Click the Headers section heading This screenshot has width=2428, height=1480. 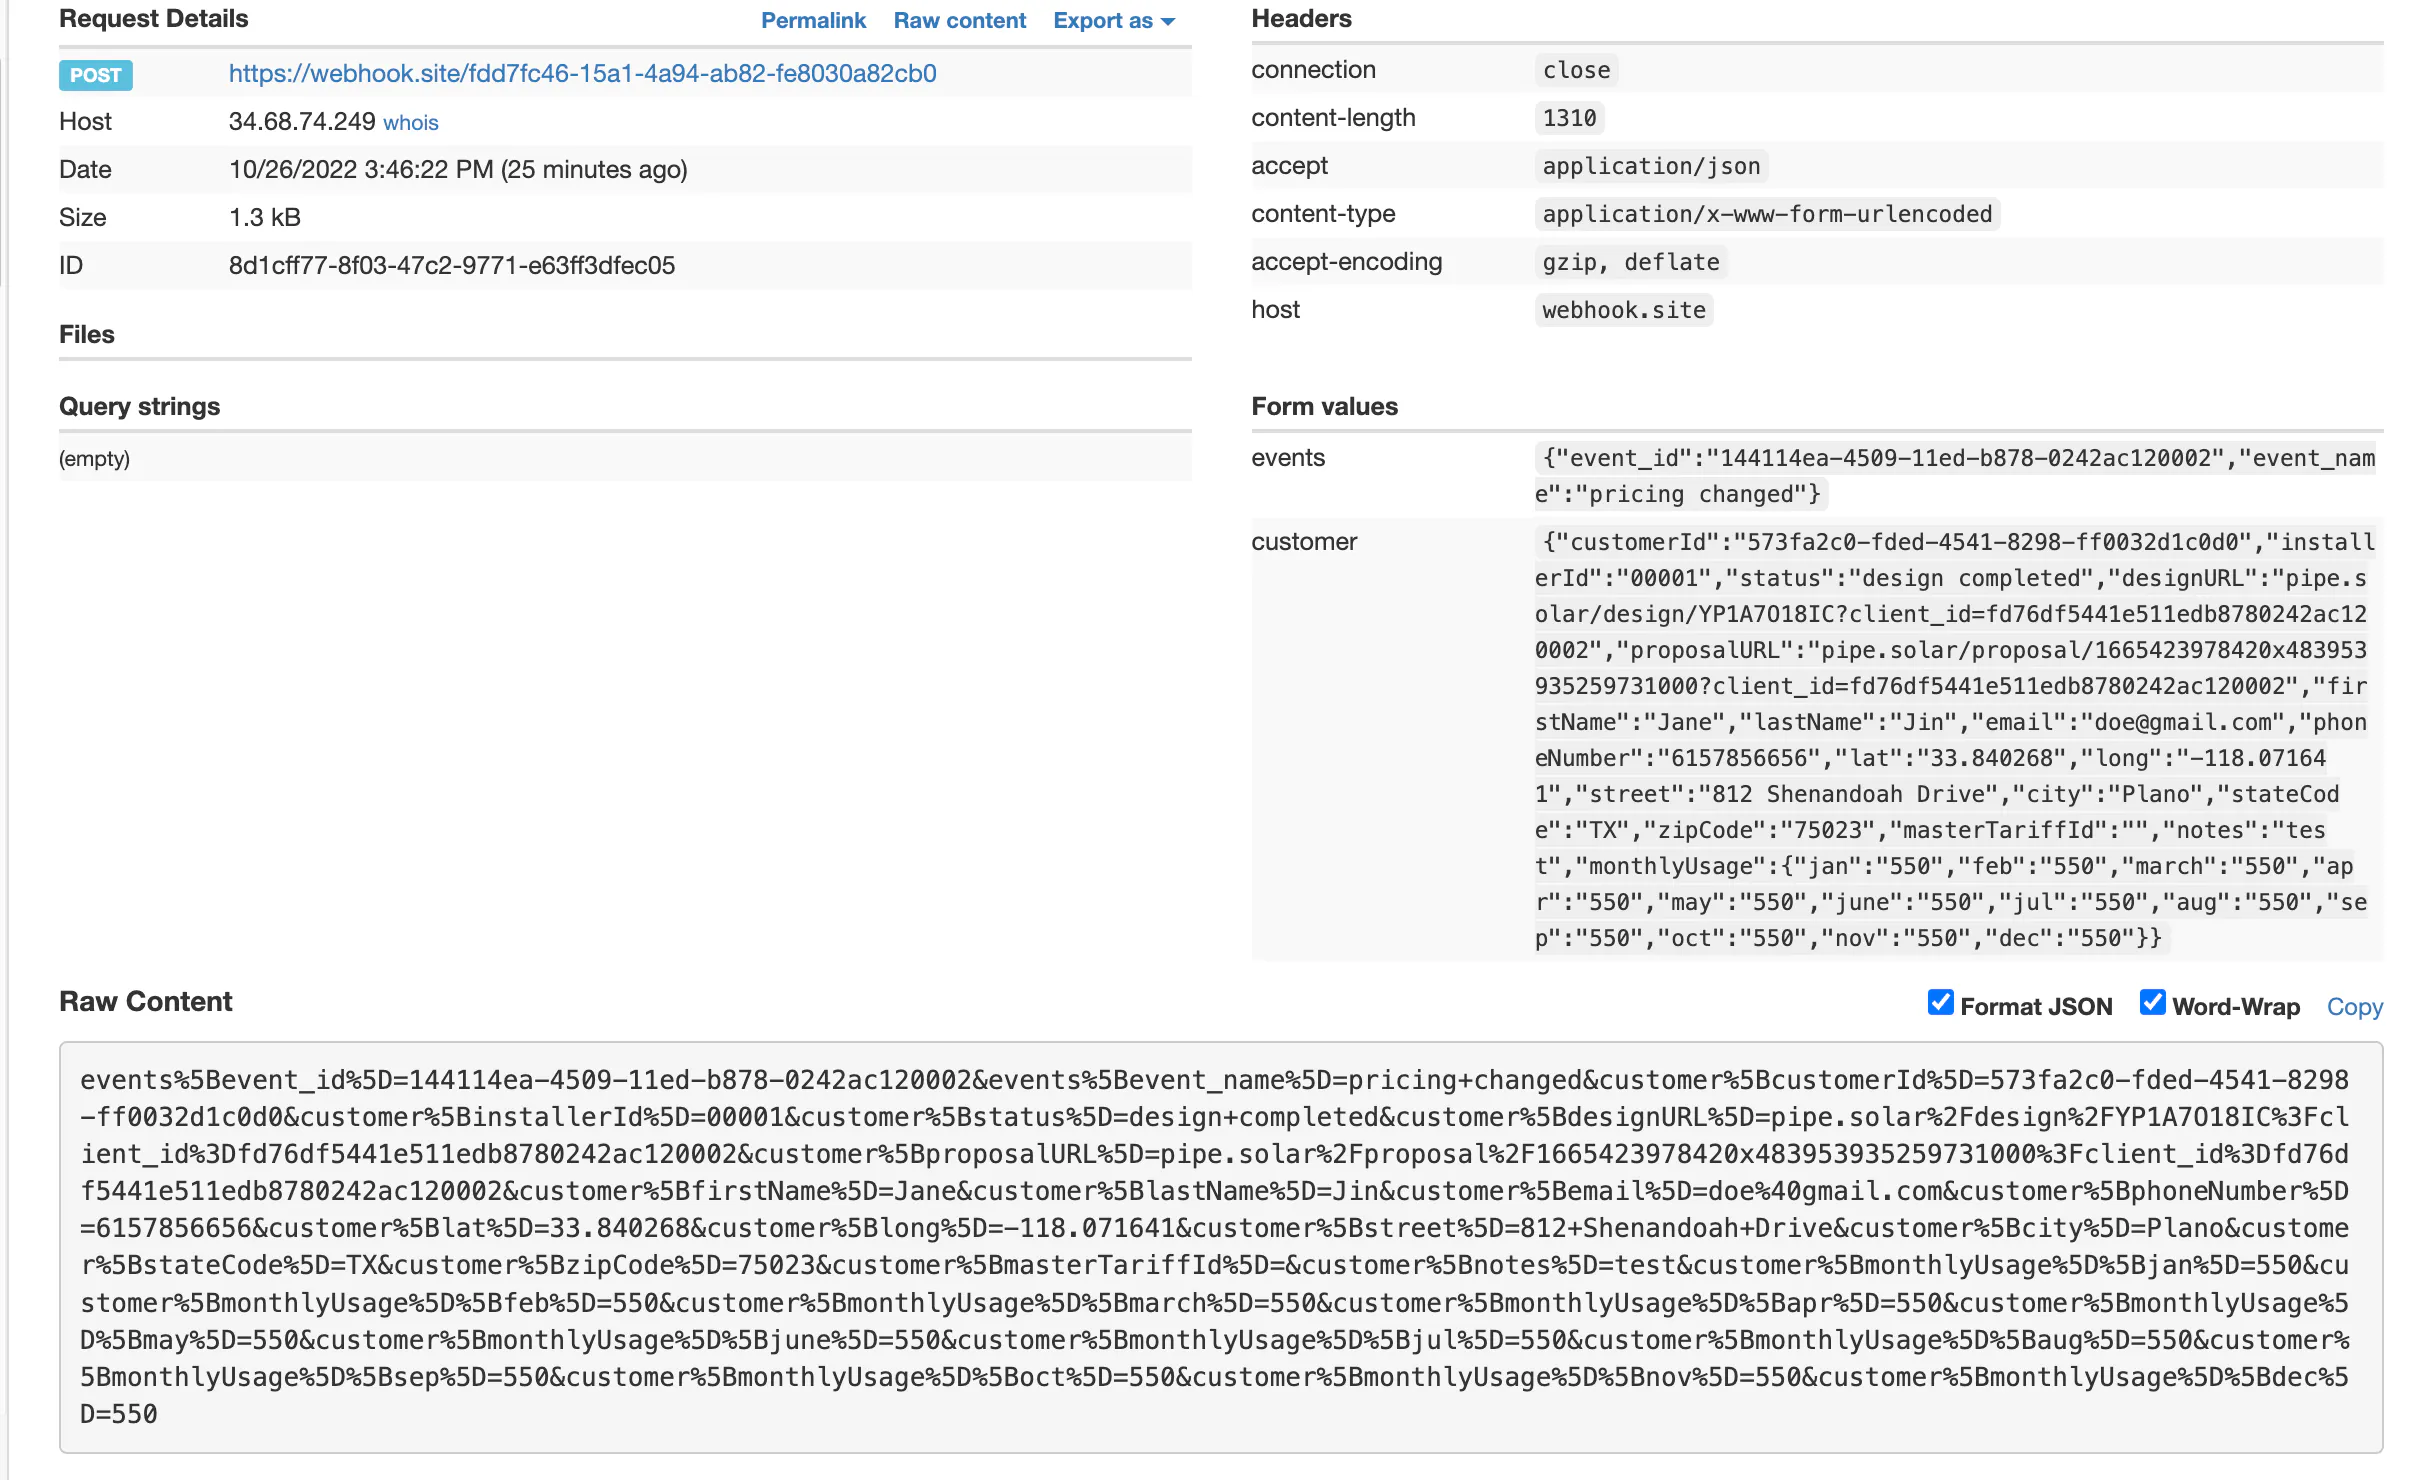click(1301, 18)
